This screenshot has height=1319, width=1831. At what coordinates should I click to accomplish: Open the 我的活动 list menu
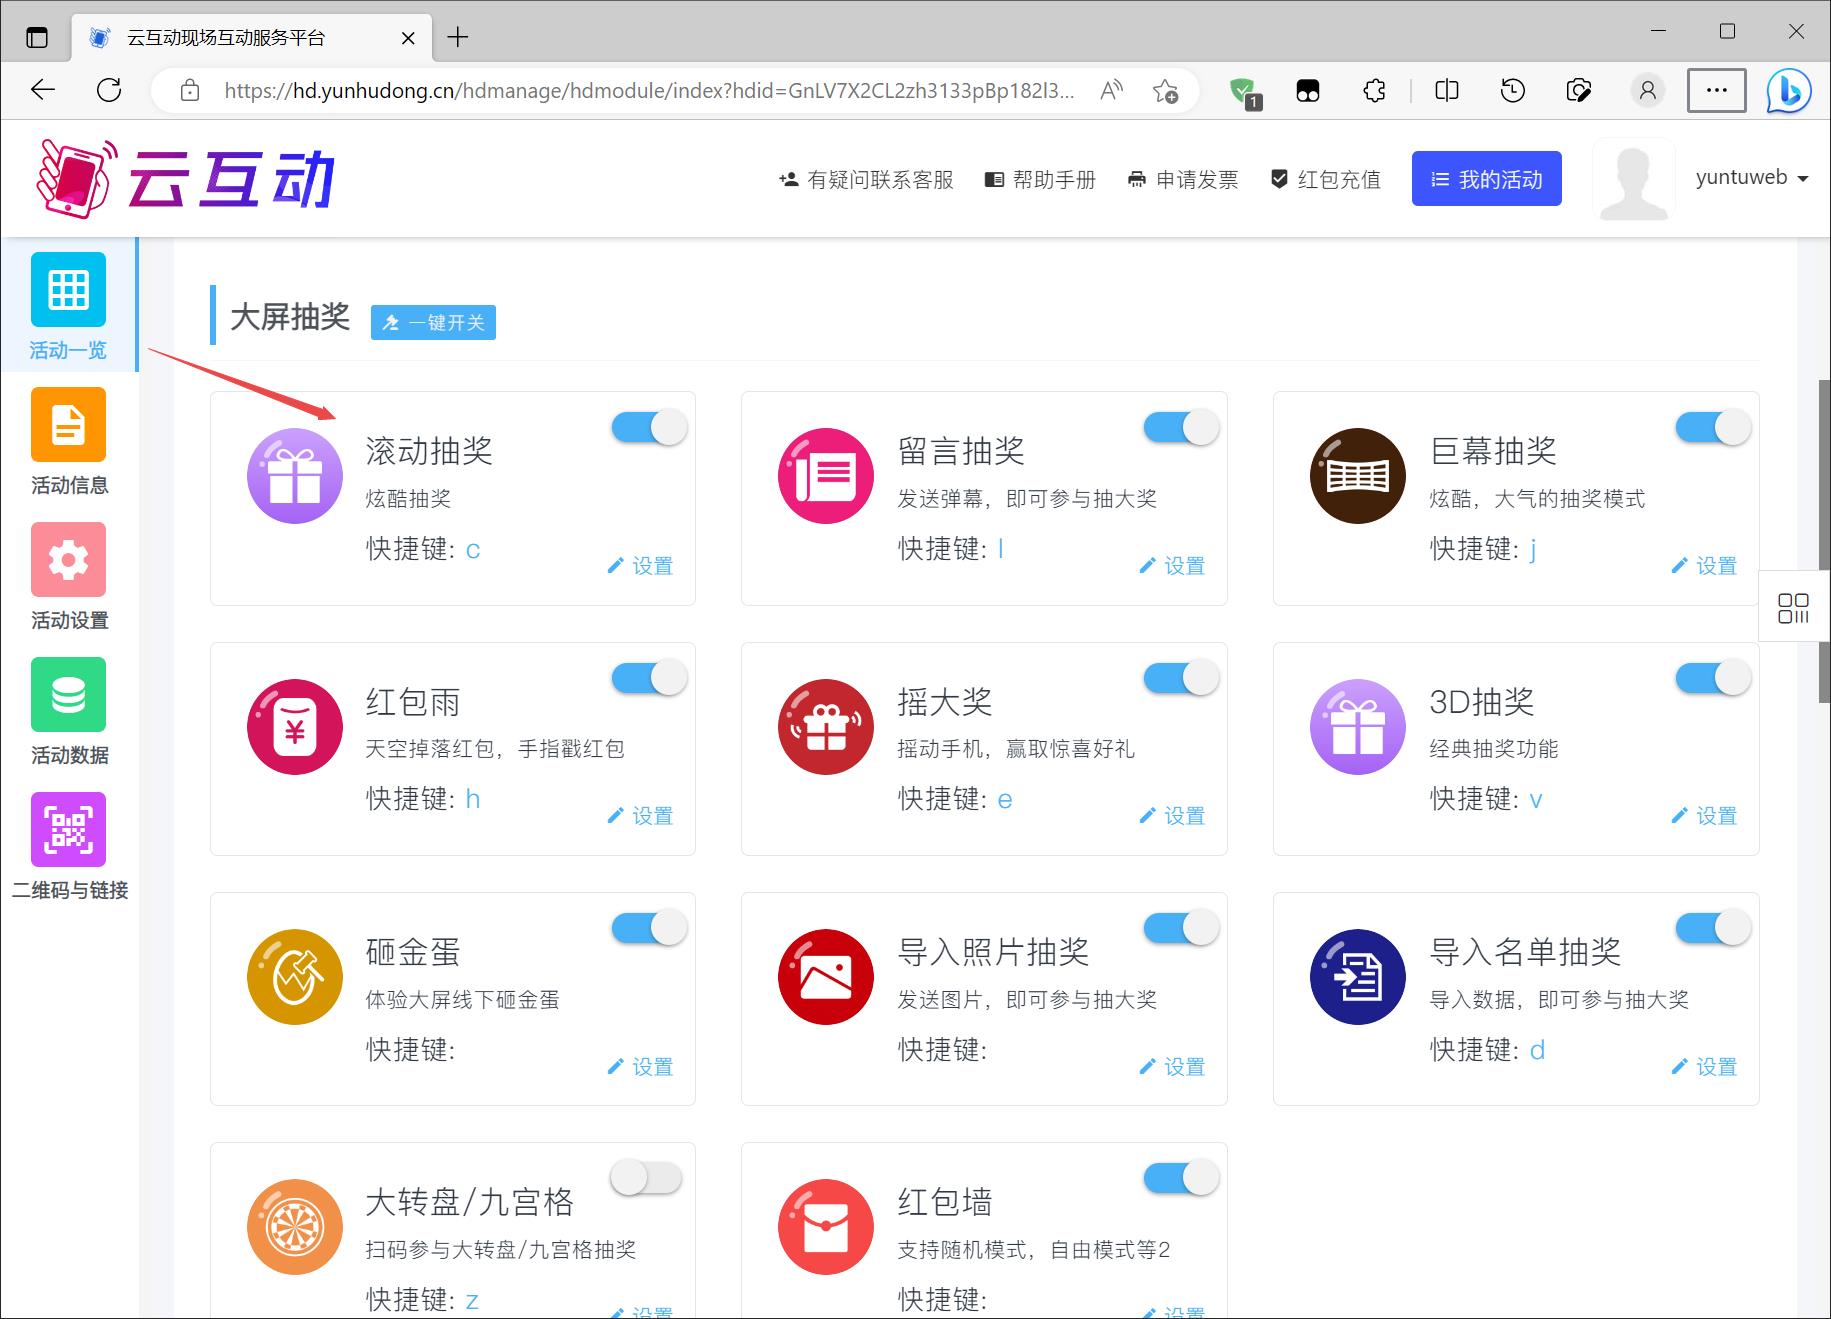click(1486, 179)
